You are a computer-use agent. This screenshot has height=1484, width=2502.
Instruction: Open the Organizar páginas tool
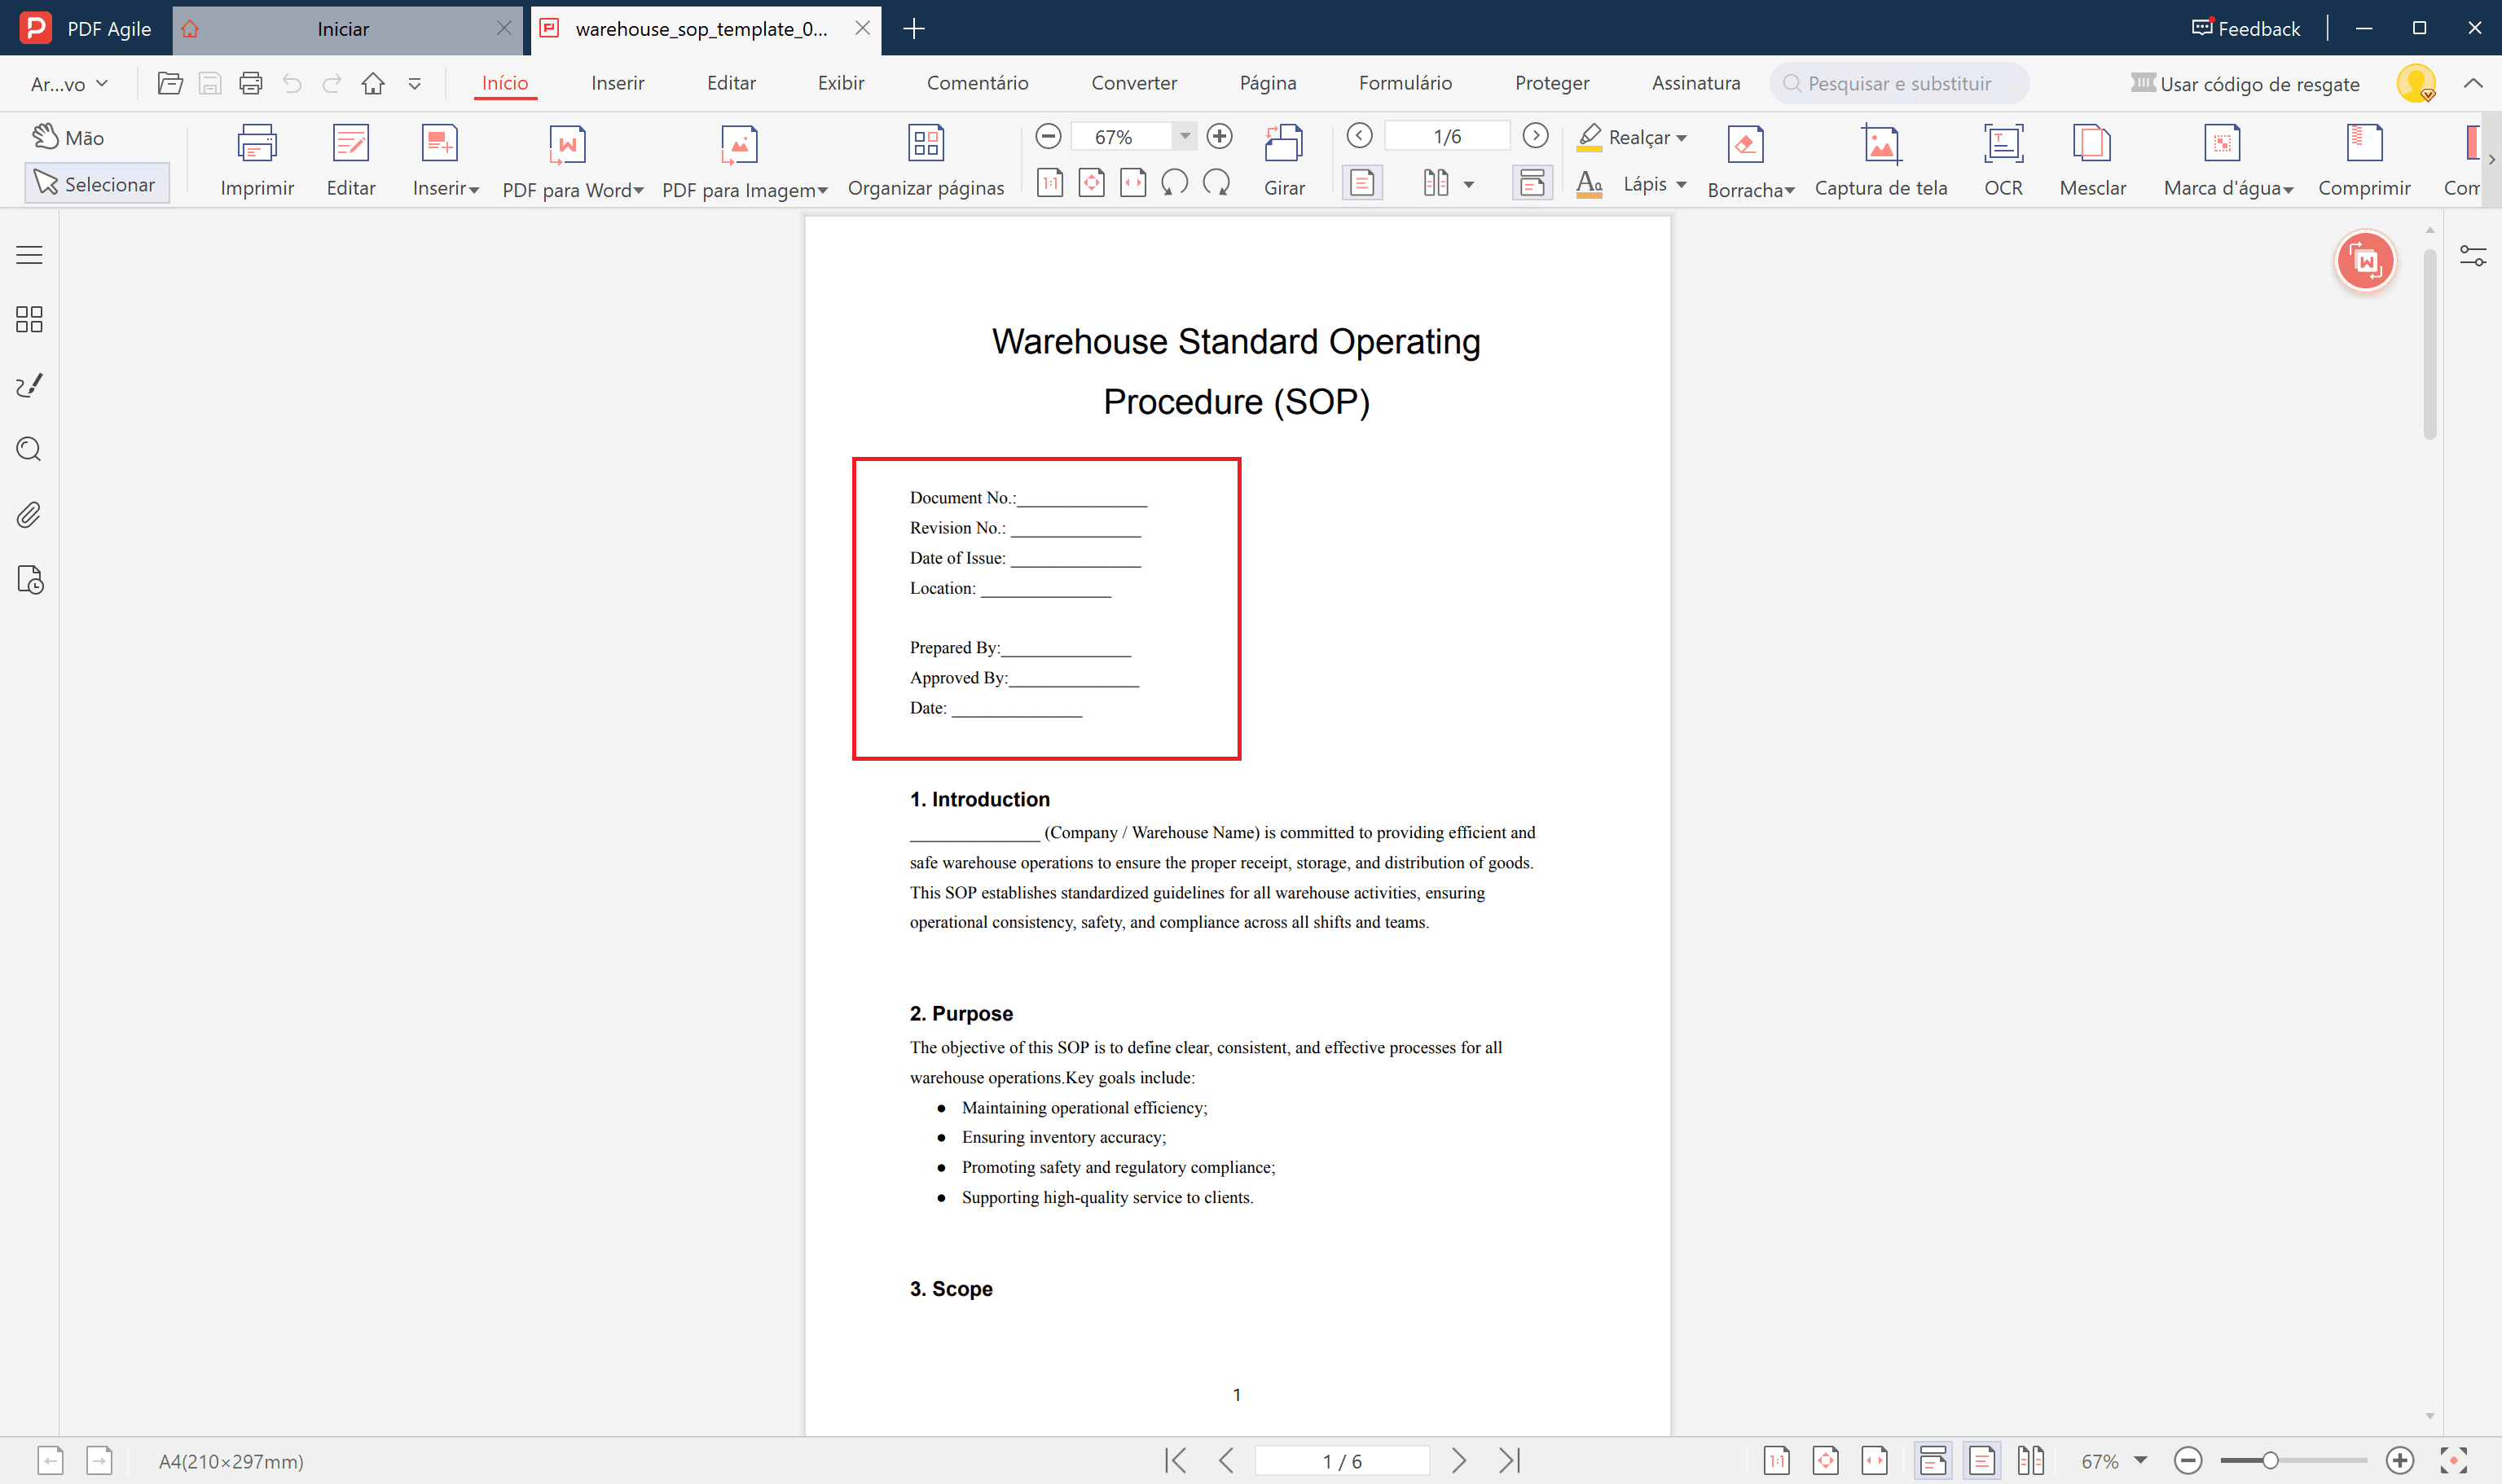coord(925,145)
